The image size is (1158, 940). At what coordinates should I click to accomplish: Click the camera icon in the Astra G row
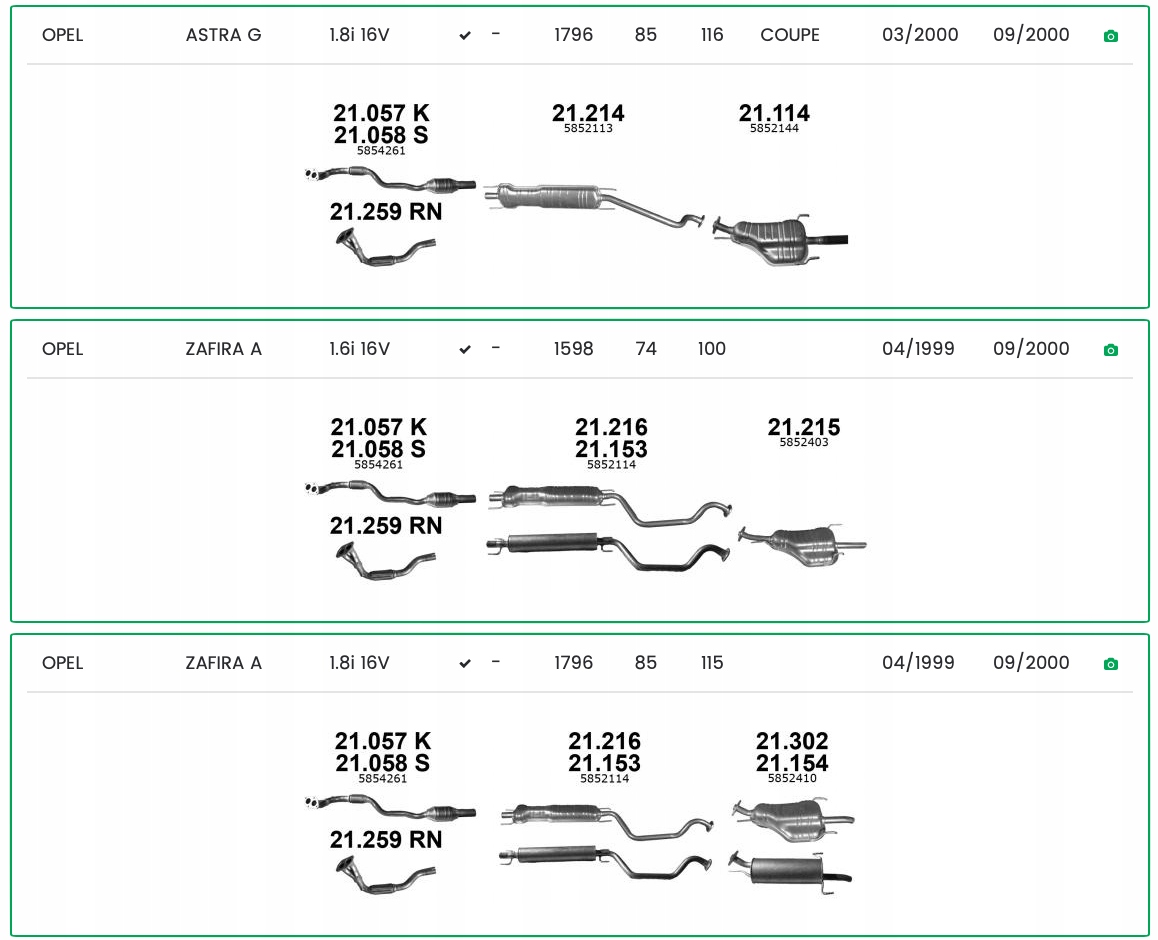(x=1110, y=36)
